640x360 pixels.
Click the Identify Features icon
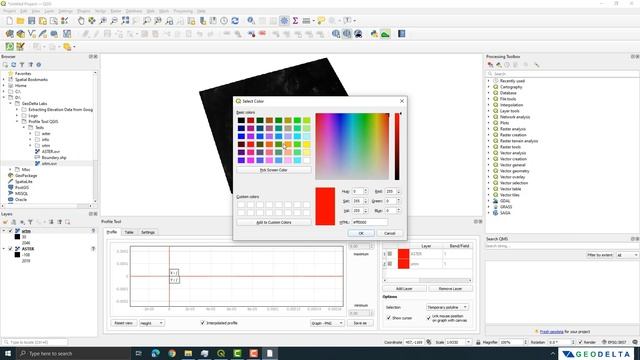[x=251, y=21]
